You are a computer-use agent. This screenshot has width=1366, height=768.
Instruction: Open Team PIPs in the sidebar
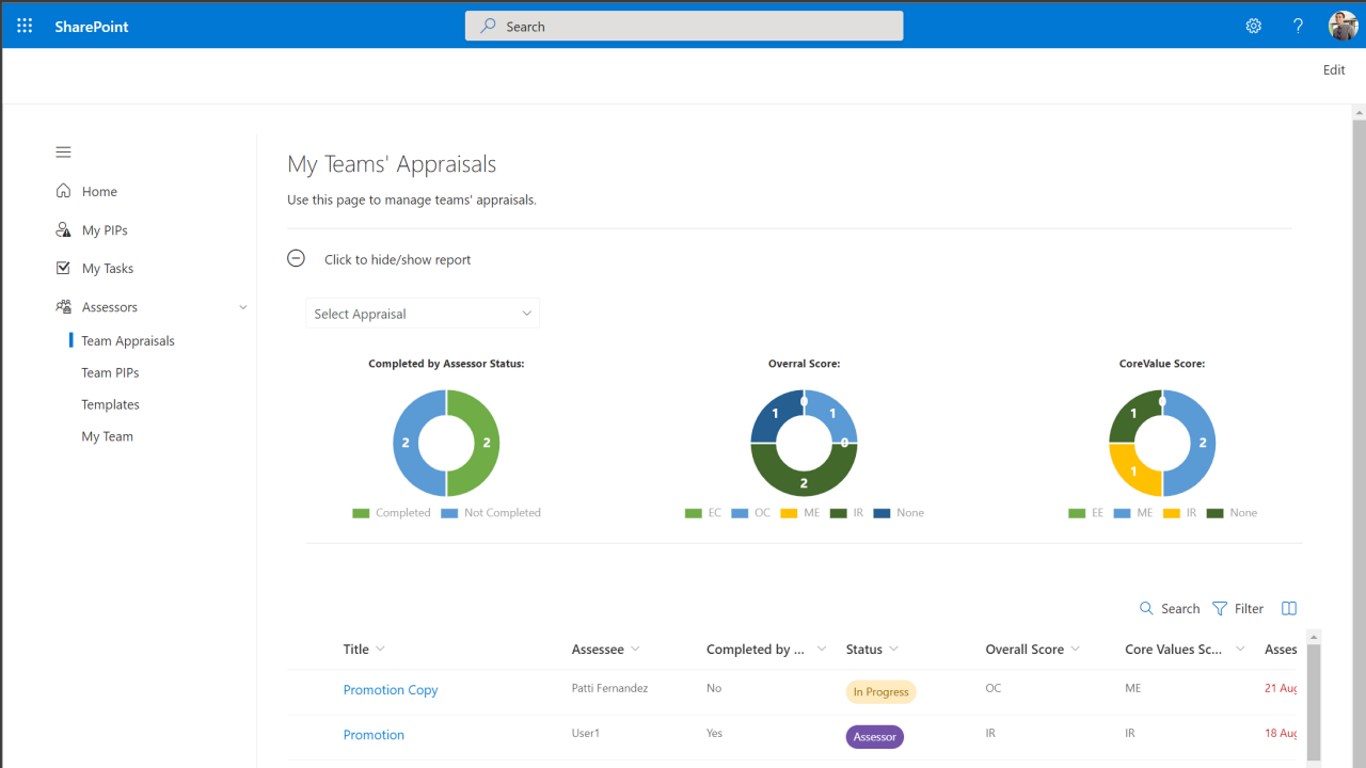pos(110,372)
